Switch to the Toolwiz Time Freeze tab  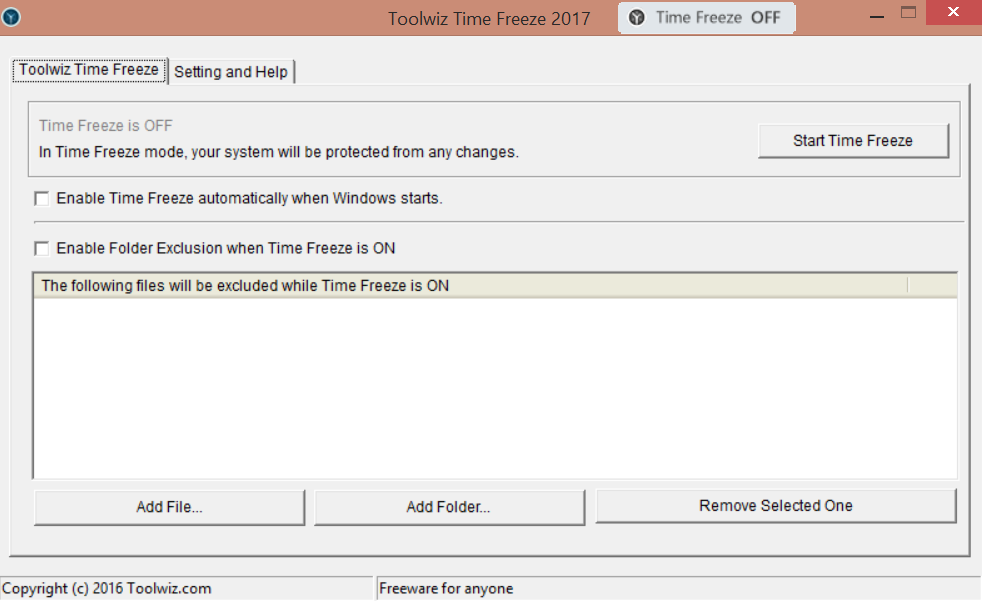88,70
